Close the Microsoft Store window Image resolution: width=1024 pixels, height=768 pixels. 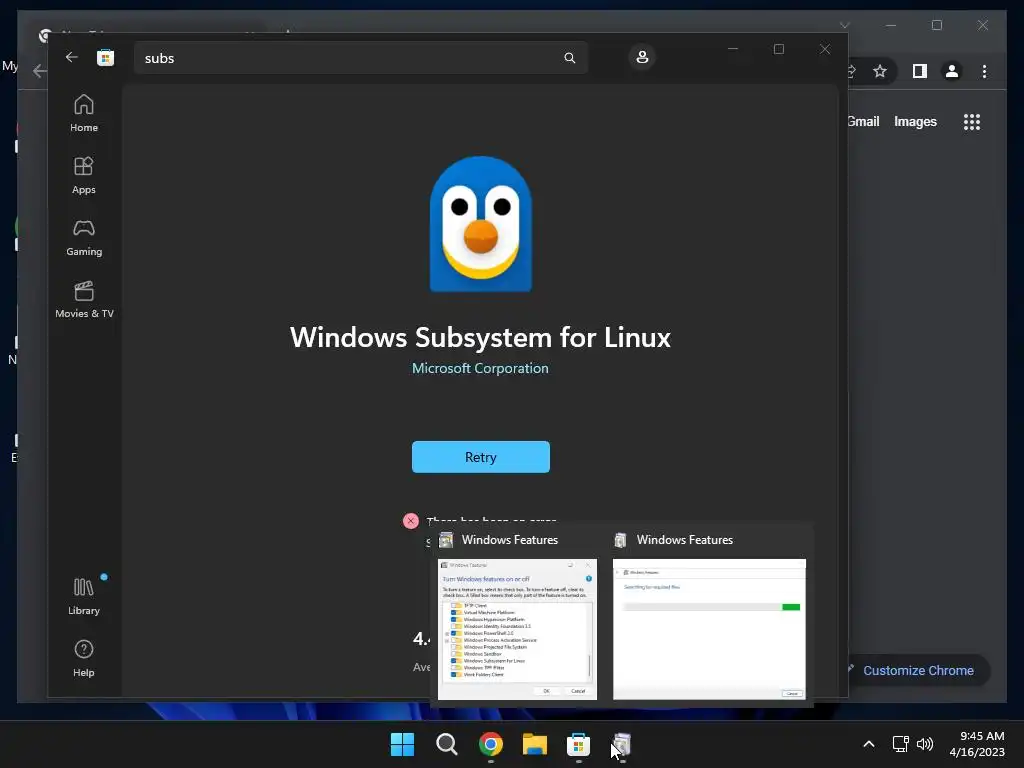pyautogui.click(x=825, y=49)
